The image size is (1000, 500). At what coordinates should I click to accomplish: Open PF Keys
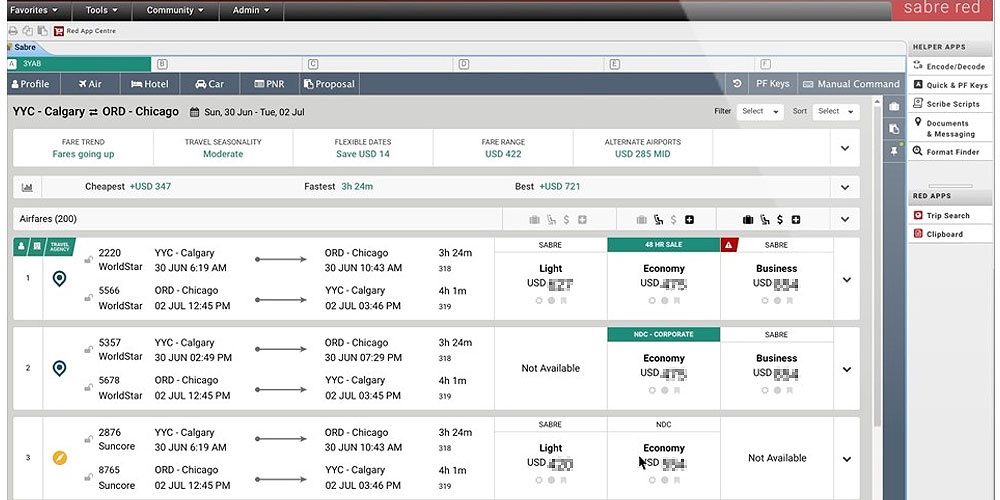[x=772, y=84]
